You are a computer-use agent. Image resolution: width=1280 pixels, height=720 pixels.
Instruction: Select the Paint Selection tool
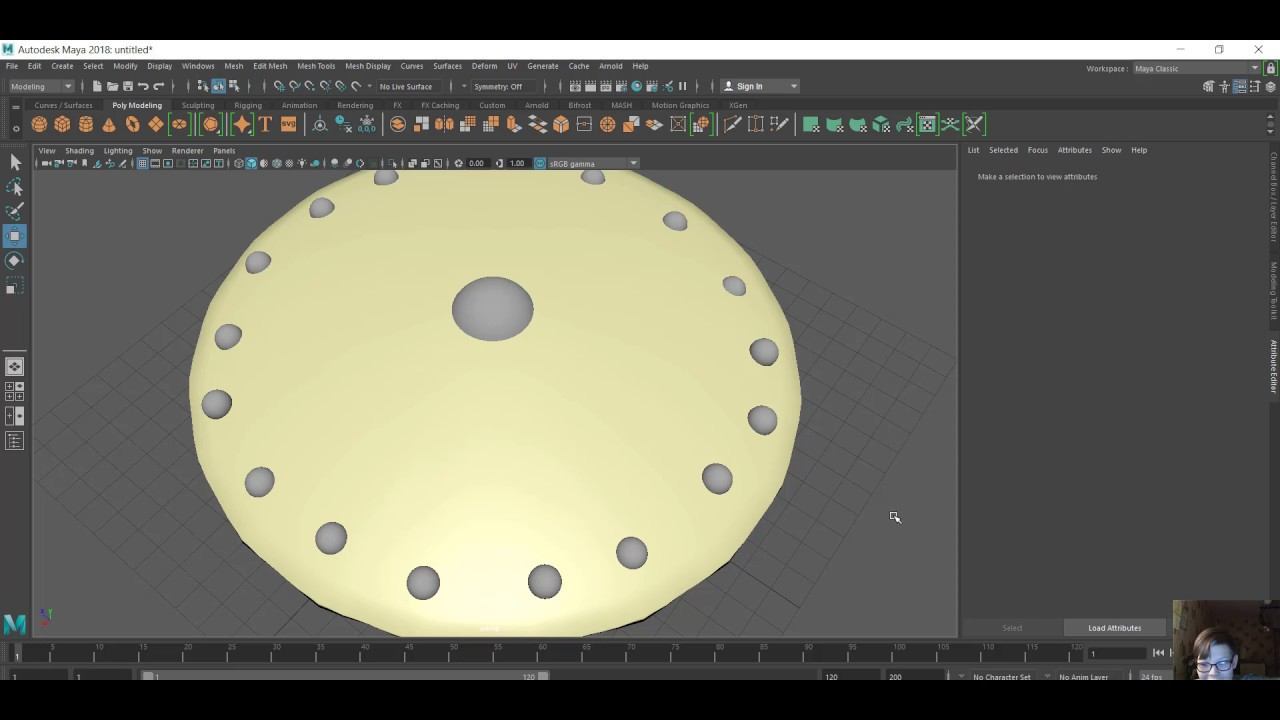15,211
